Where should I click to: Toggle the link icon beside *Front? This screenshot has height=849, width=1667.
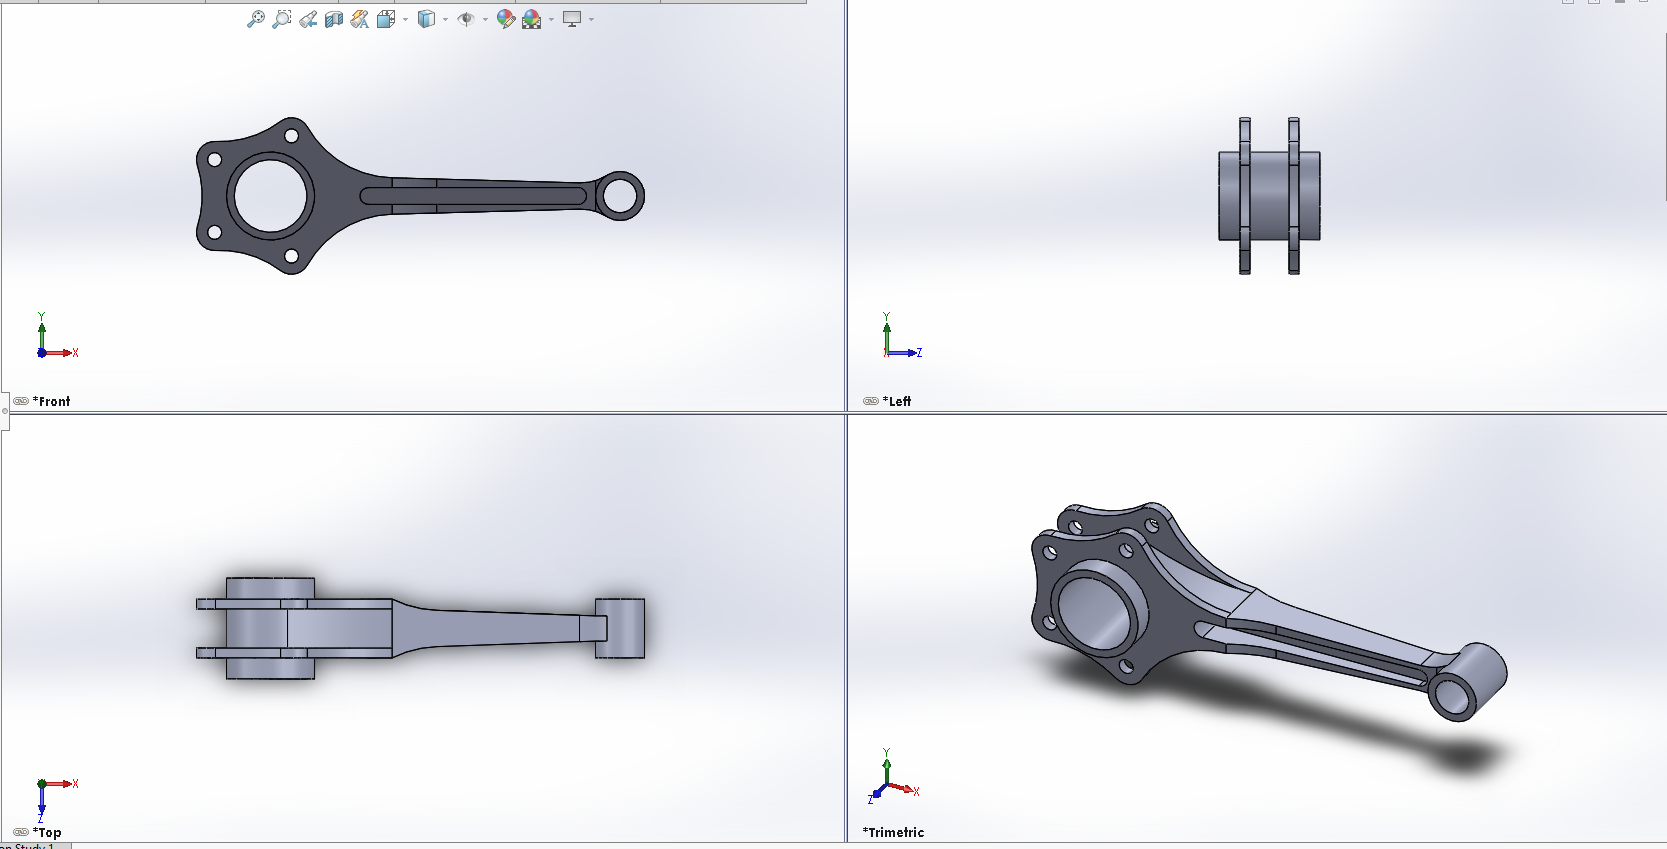pyautogui.click(x=21, y=401)
